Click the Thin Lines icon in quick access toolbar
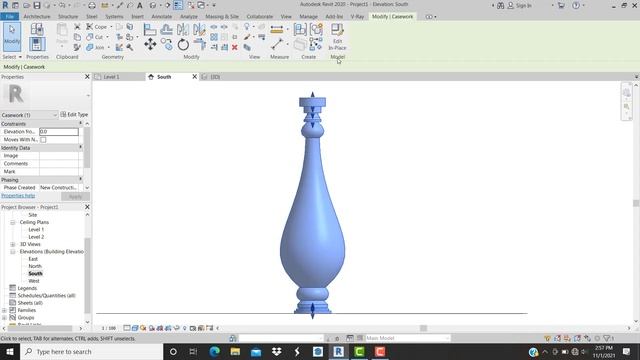This screenshot has height=360, width=640. 178,5
